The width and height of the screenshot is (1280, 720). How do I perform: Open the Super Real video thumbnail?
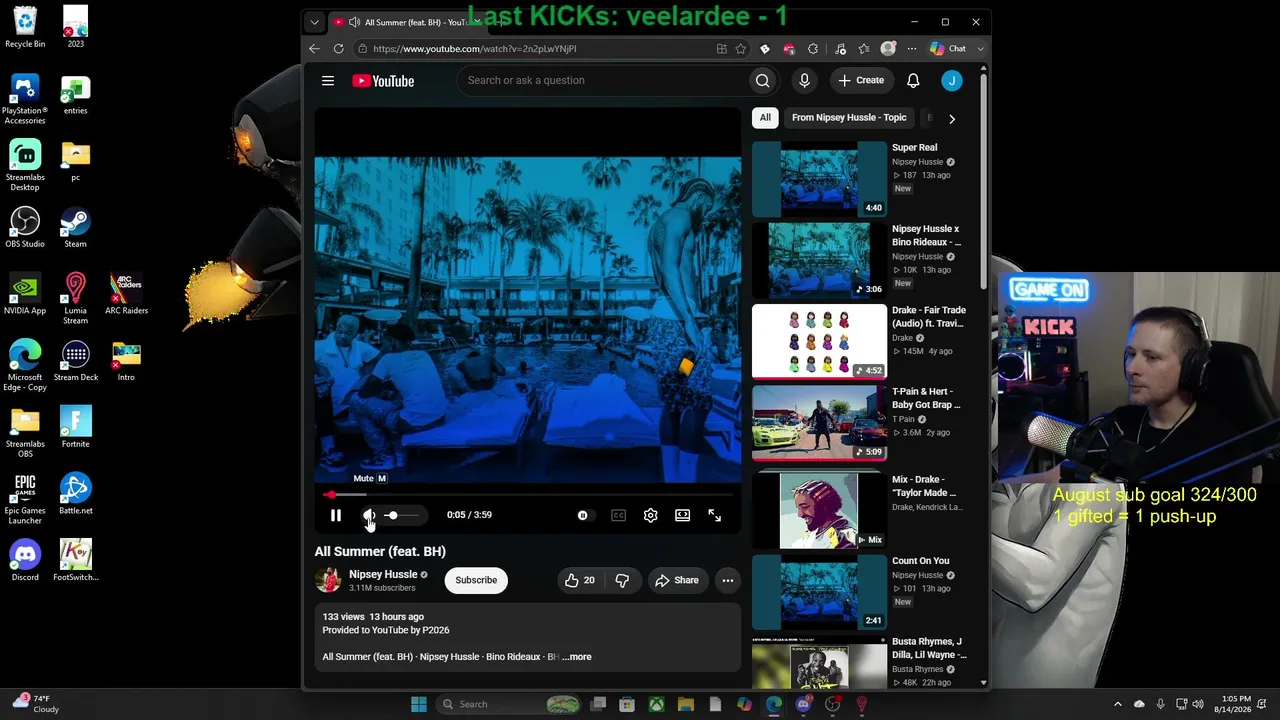[x=819, y=179]
